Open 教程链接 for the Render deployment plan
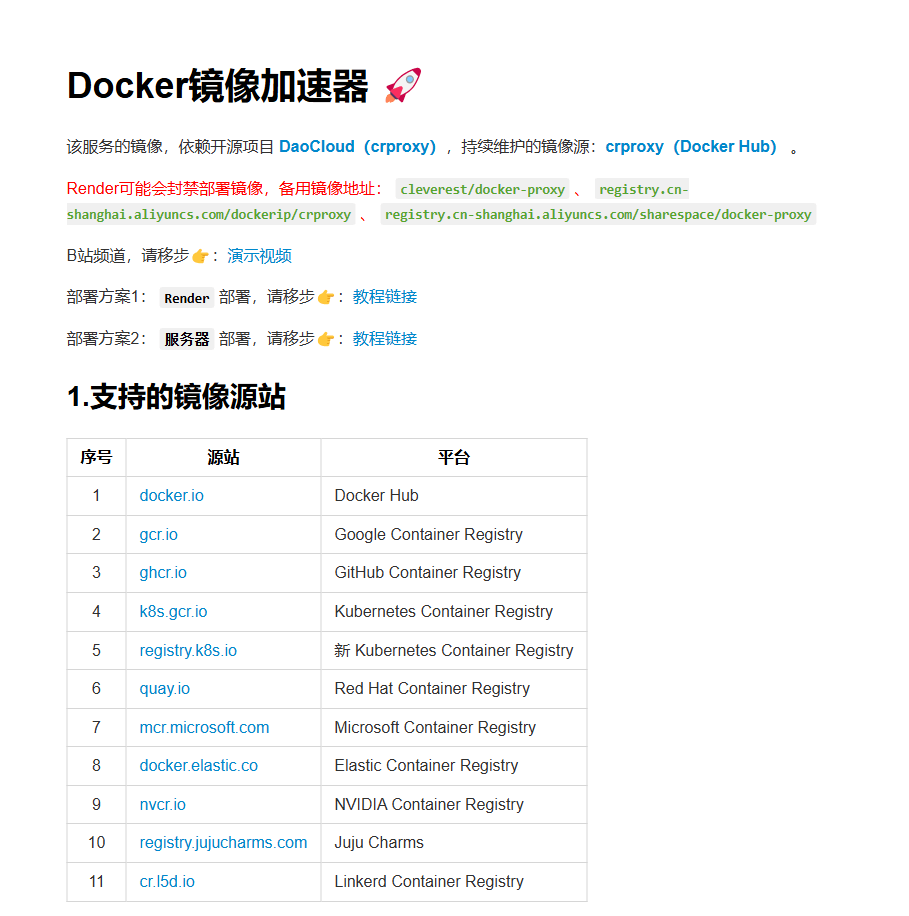The width and height of the screenshot is (909, 916). (384, 296)
